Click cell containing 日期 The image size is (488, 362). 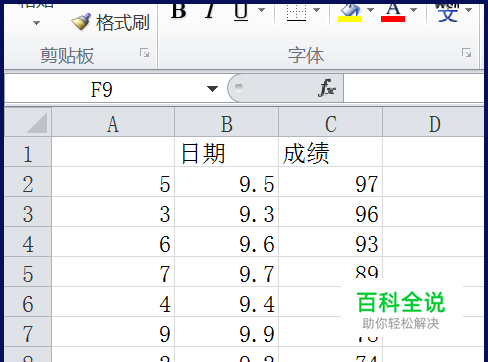click(227, 152)
